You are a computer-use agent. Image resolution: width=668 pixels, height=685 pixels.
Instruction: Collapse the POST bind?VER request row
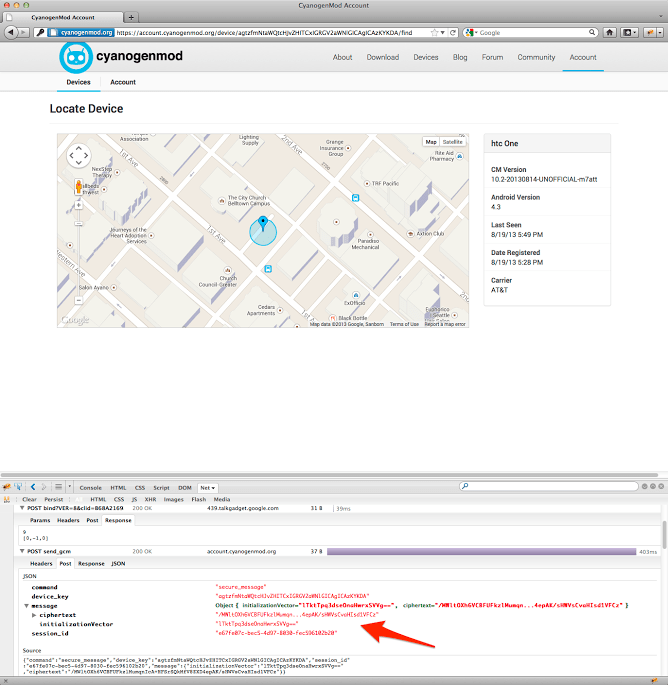click(x=22, y=508)
